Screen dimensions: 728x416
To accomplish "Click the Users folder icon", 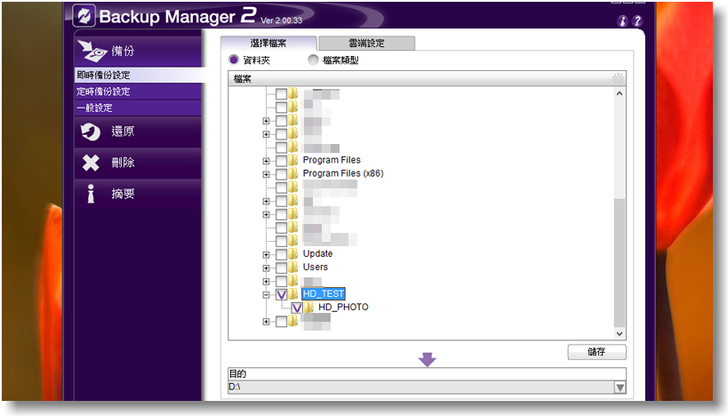I will pyautogui.click(x=293, y=267).
